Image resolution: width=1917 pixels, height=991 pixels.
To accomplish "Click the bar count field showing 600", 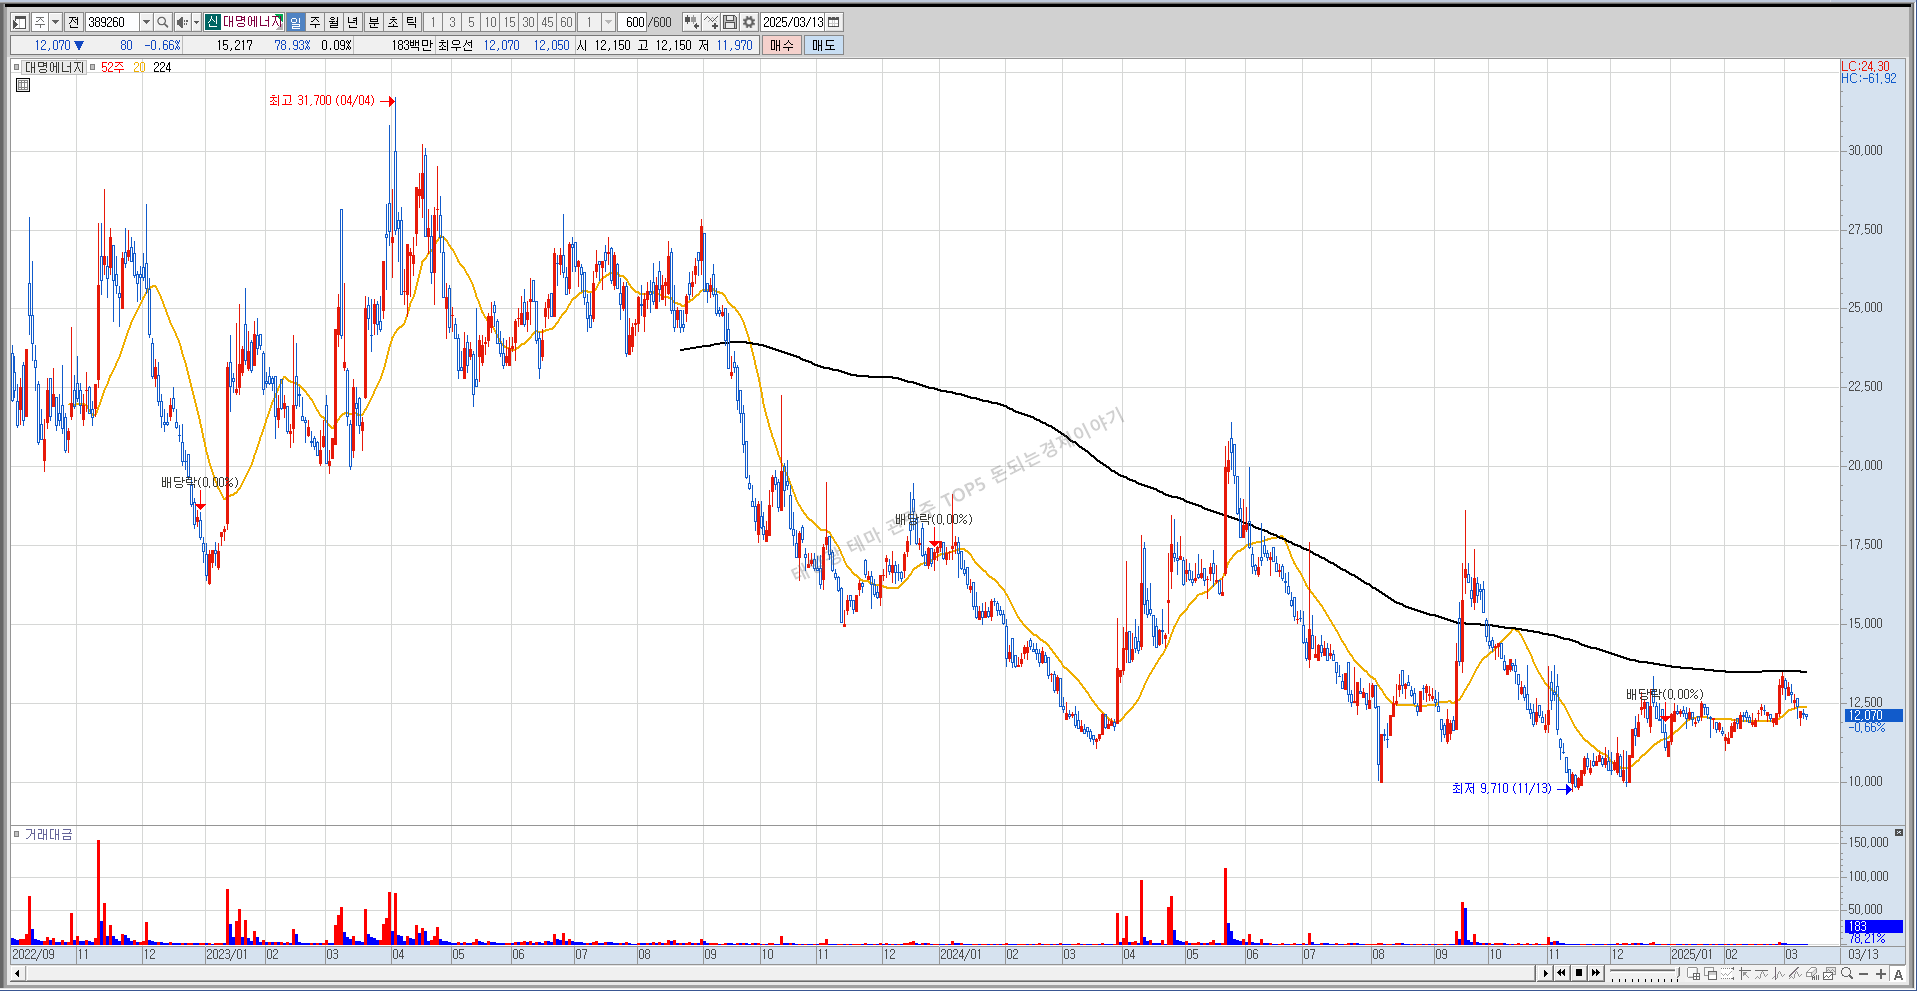I will [x=633, y=22].
